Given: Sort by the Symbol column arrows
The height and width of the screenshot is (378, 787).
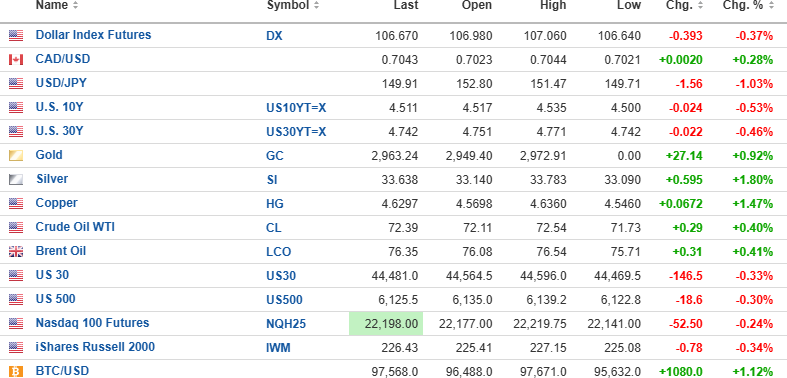Looking at the screenshot, I should tap(316, 6).
